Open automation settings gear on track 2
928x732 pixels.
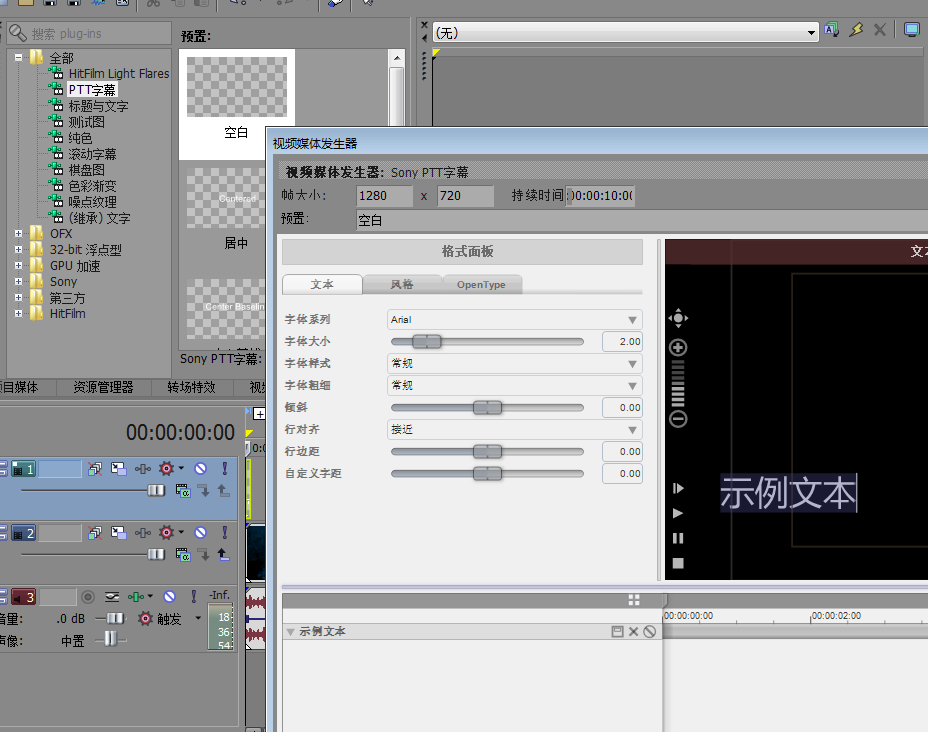[x=166, y=533]
